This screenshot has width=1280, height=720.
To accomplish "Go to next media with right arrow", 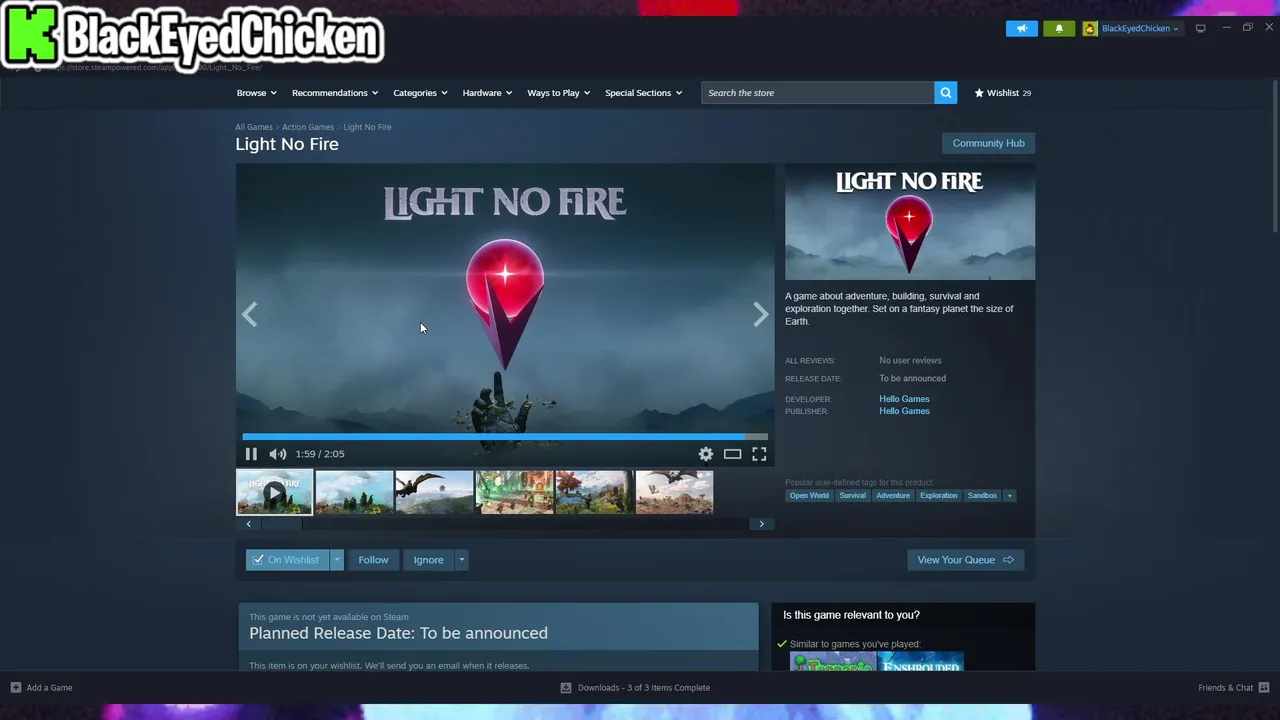I will (x=761, y=315).
